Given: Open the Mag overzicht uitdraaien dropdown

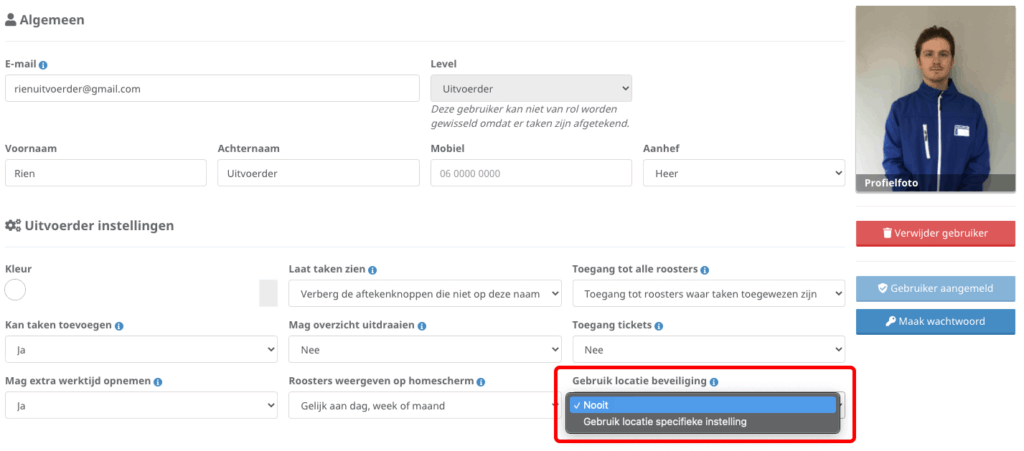Looking at the screenshot, I should click(x=424, y=349).
